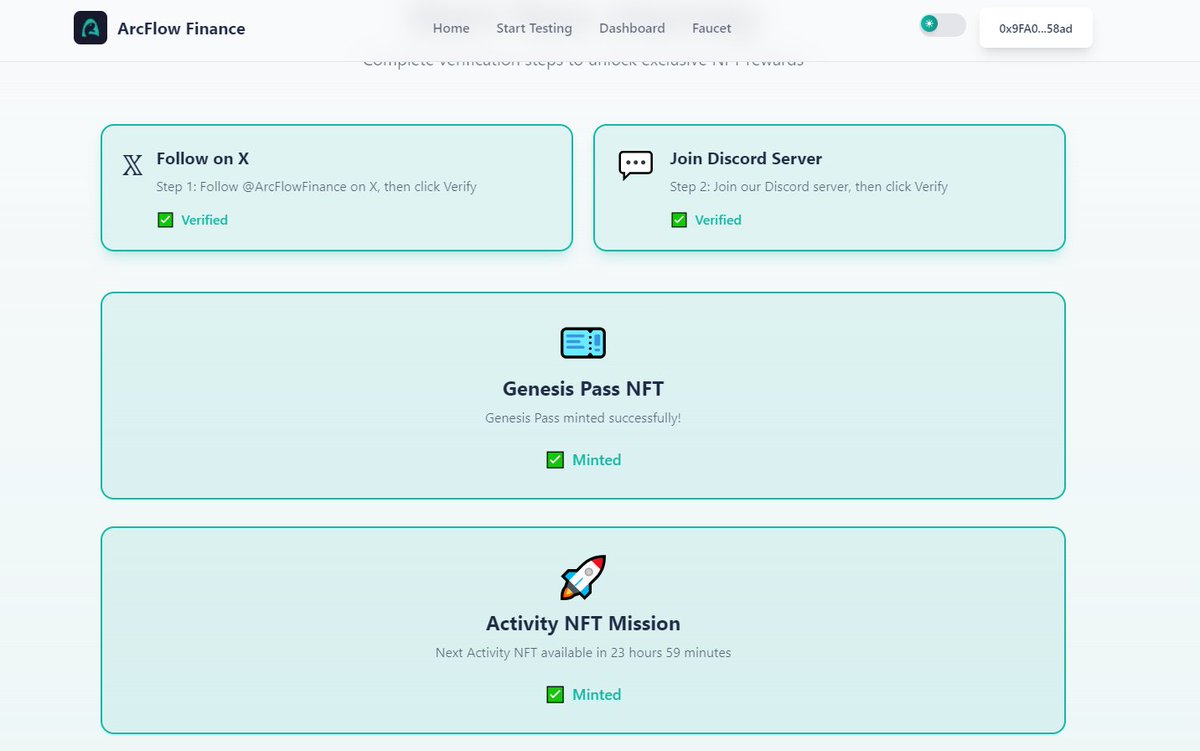Viewport: 1200px width, 751px height.
Task: Click the Activity NFT rocket icon
Action: coord(583,577)
